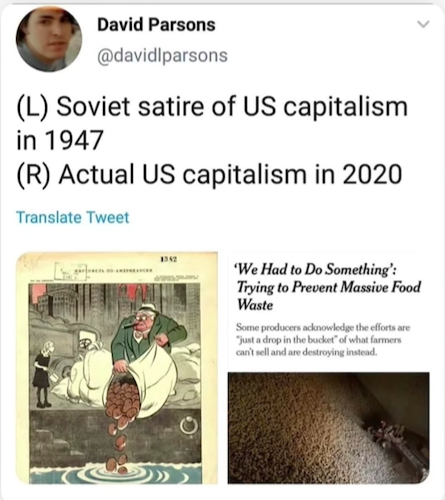Expand the tweet options chevron

pos(424,25)
